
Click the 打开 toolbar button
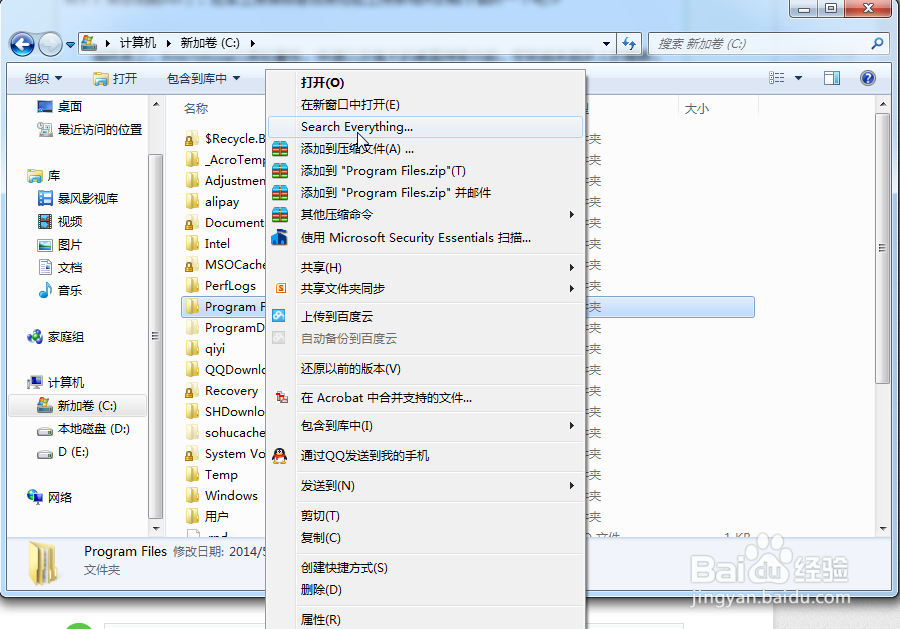115,79
